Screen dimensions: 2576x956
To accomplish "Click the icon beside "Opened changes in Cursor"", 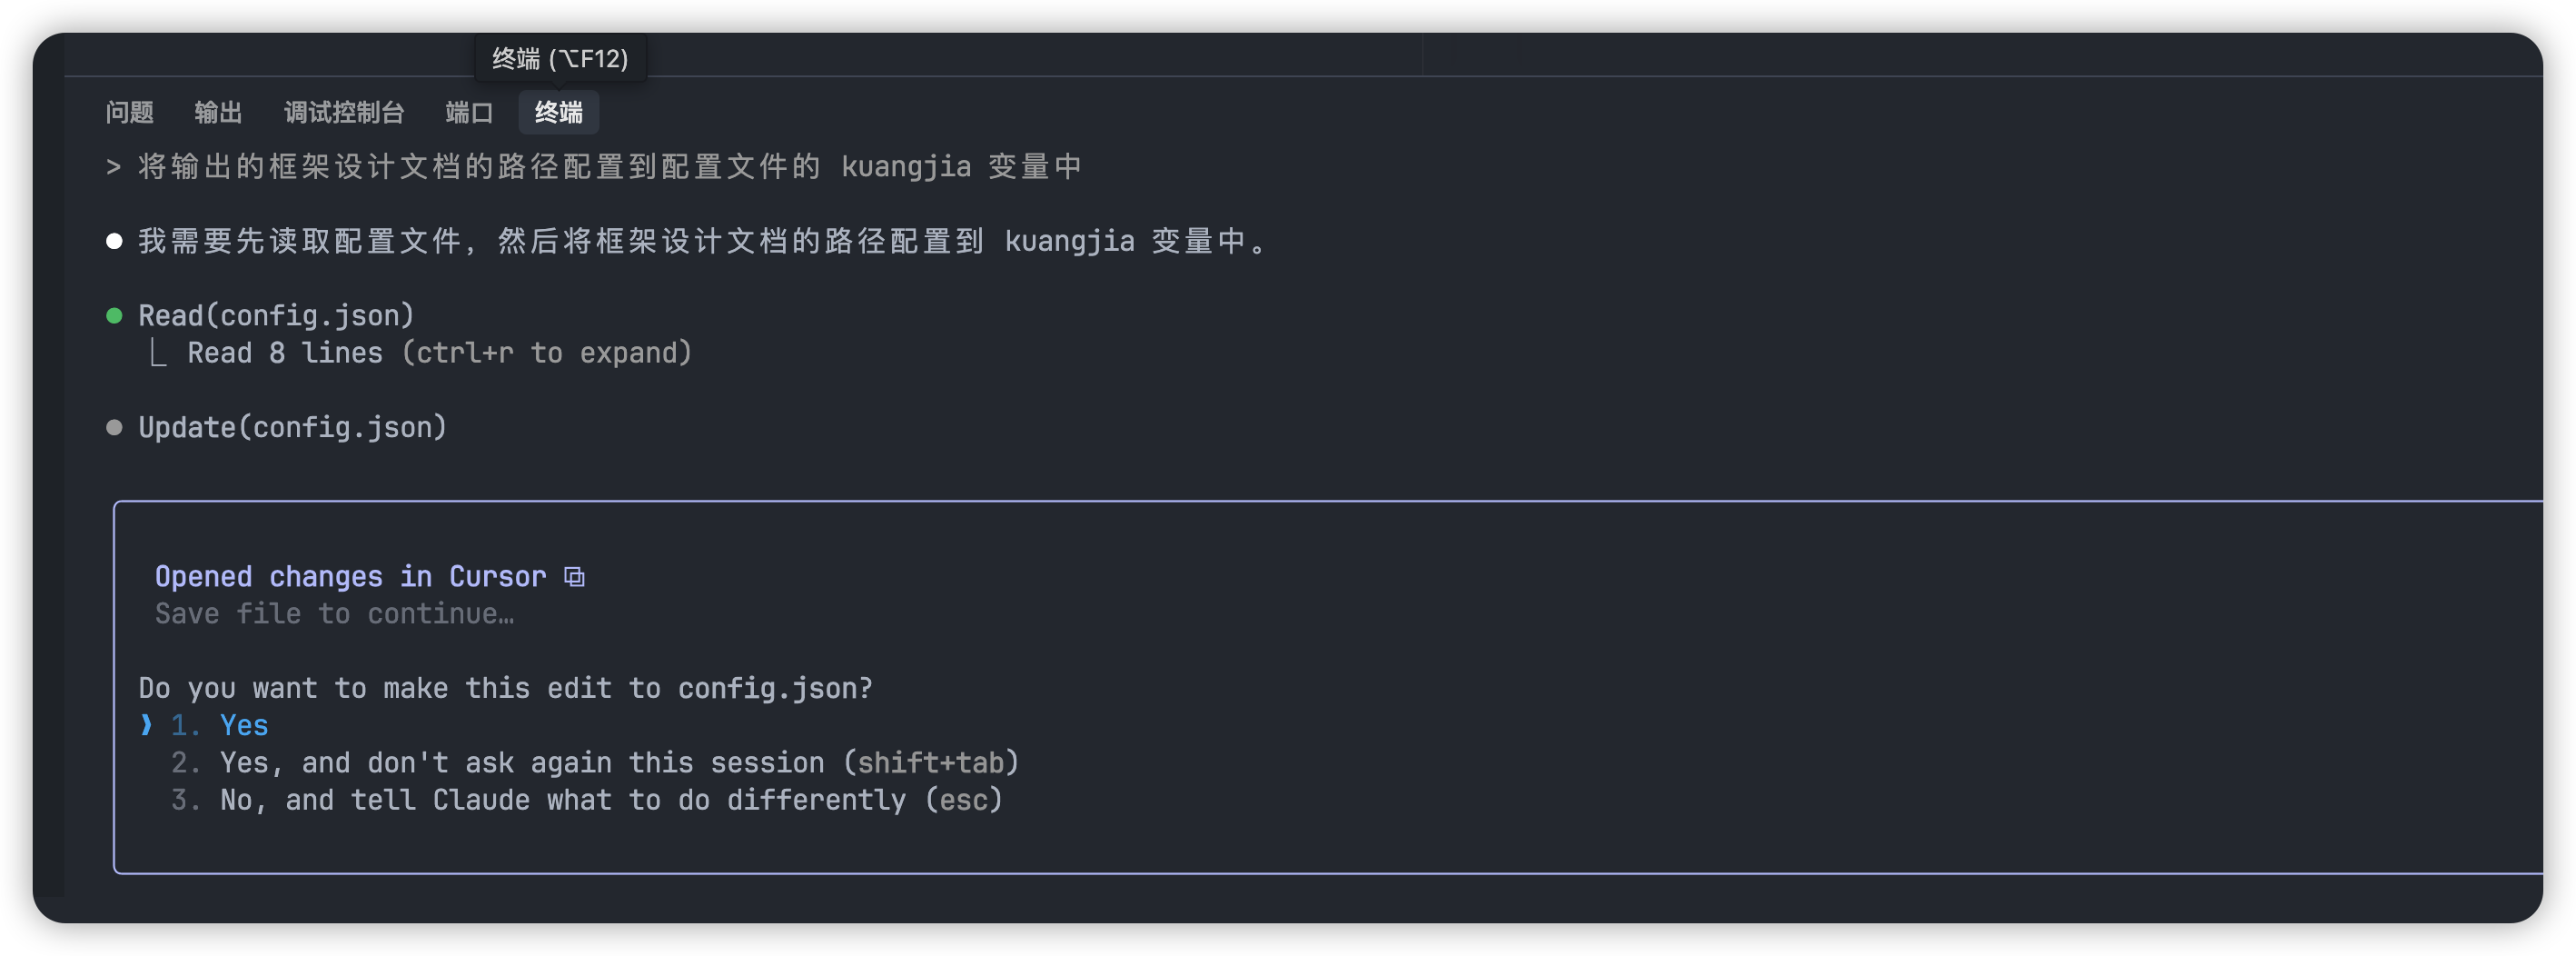I will 574,577.
